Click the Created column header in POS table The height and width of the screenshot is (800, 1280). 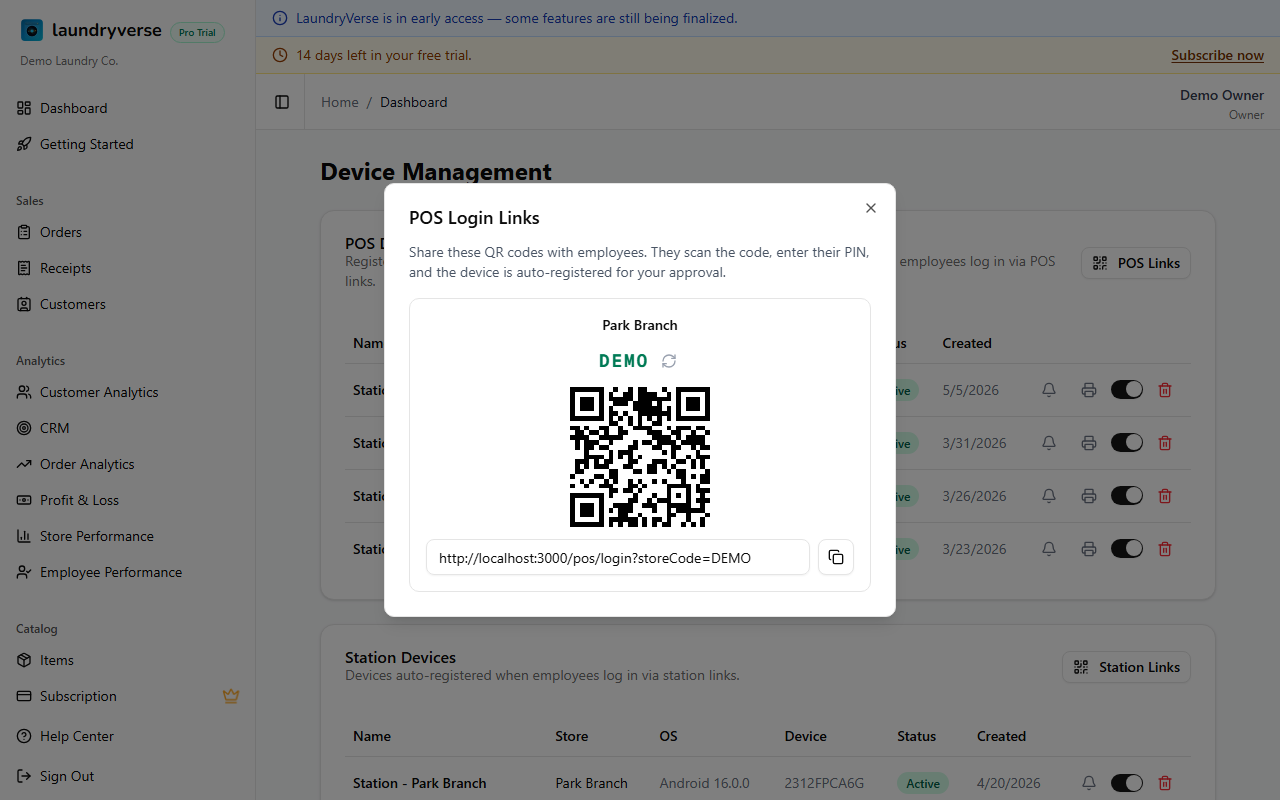coord(967,343)
